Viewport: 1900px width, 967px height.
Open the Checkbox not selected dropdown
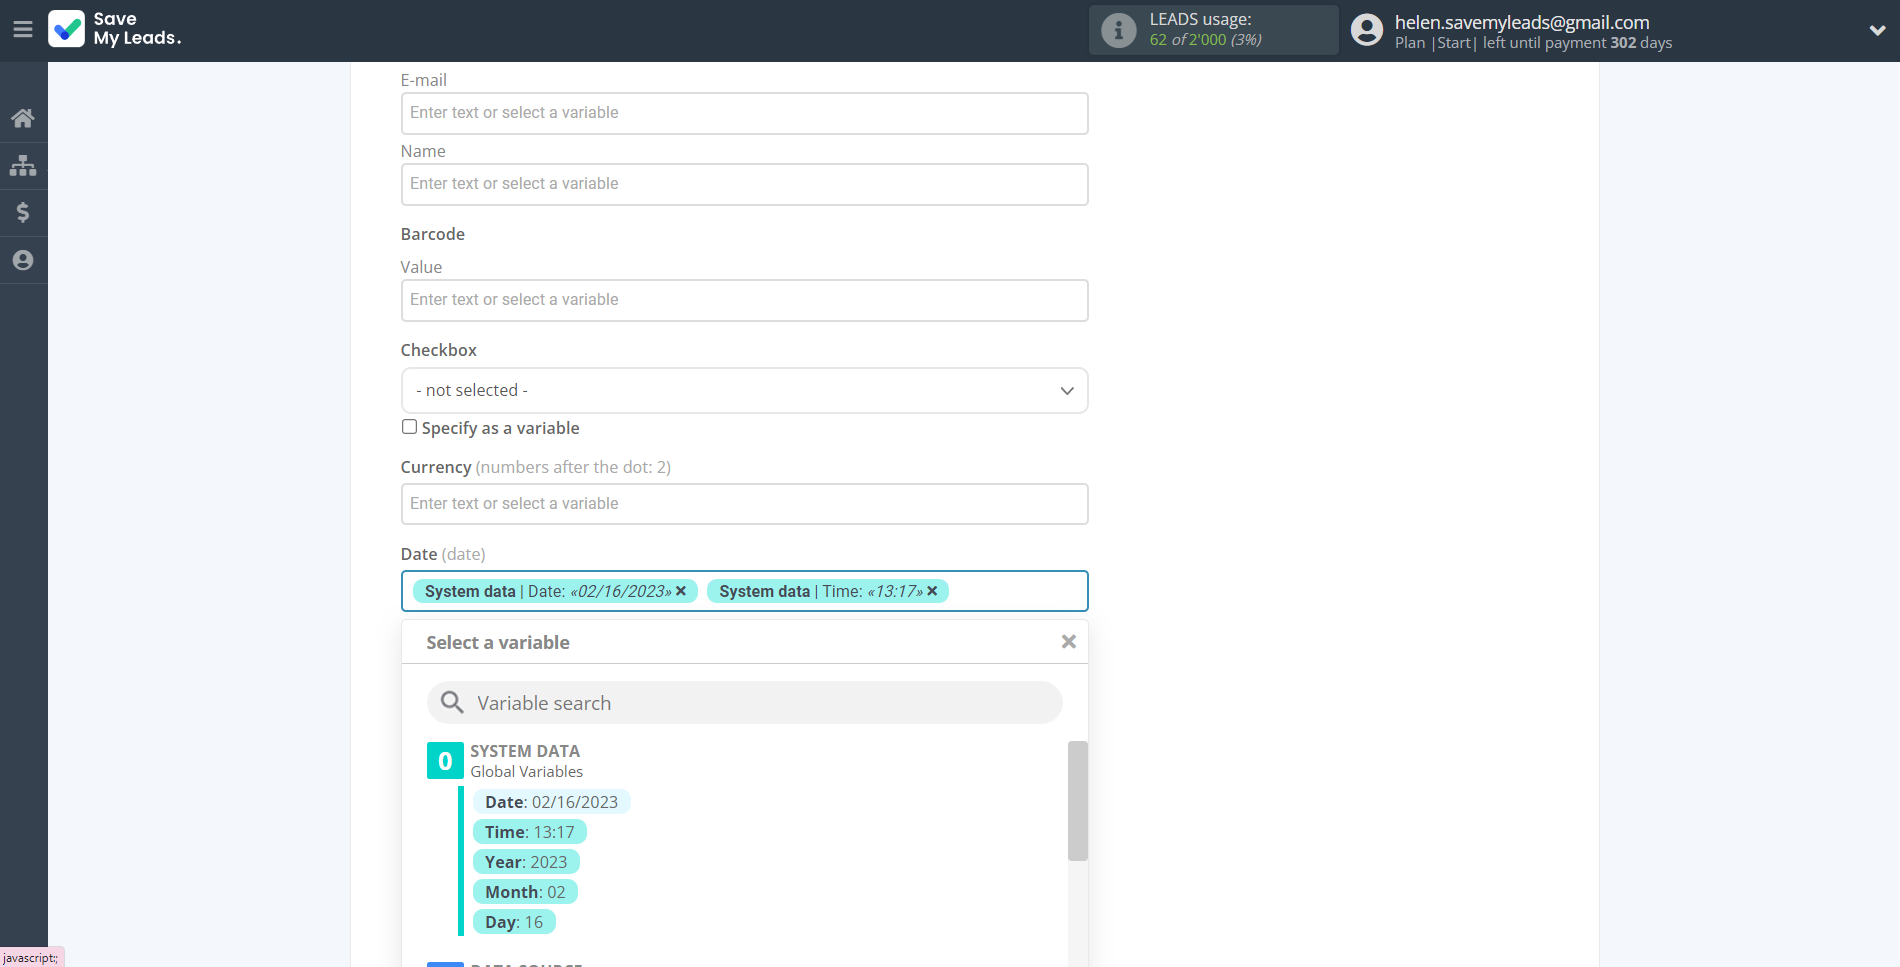pyautogui.click(x=744, y=390)
